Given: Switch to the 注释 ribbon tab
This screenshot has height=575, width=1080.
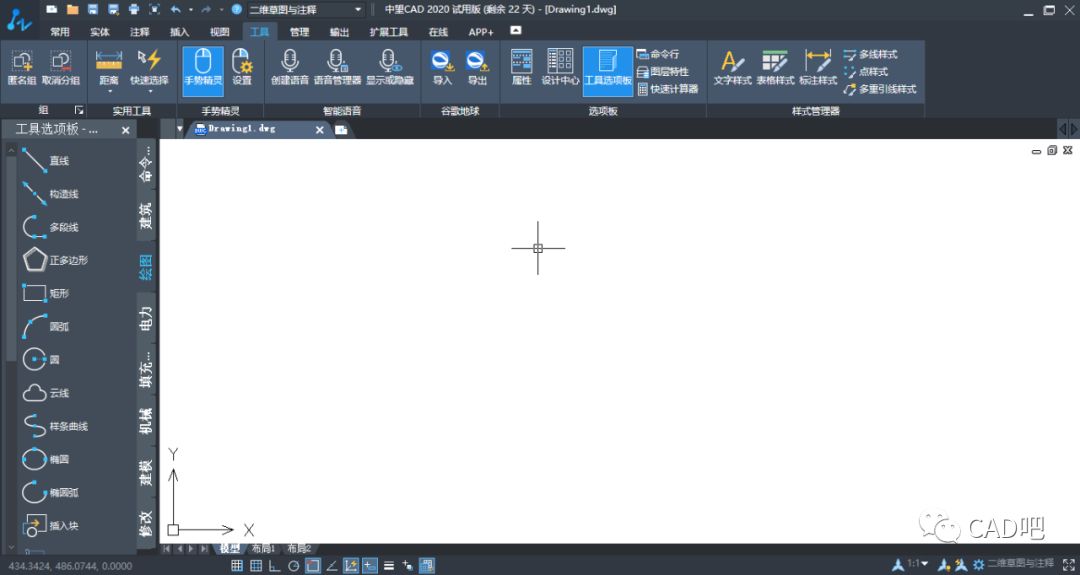Looking at the screenshot, I should click(x=140, y=32).
